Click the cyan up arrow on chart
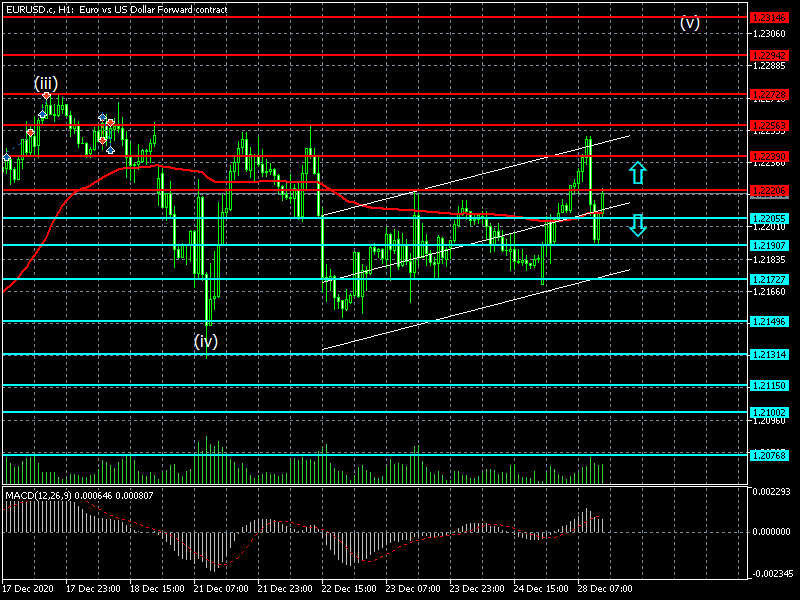 click(638, 173)
